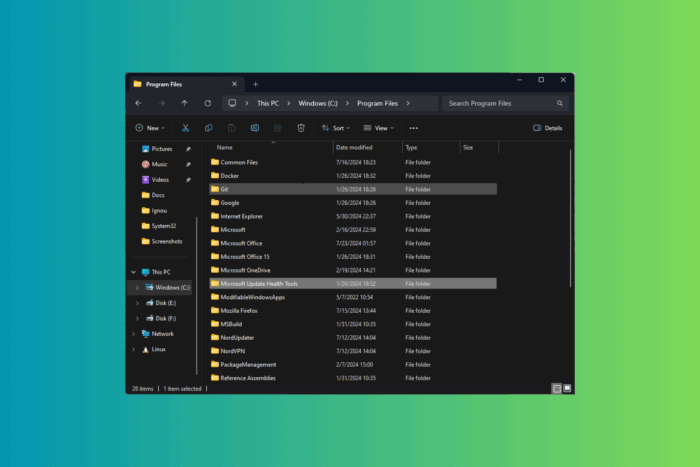Screen dimensions: 700x467
Task: Select the Mozilla Firefox folder
Action: click(353, 310)
